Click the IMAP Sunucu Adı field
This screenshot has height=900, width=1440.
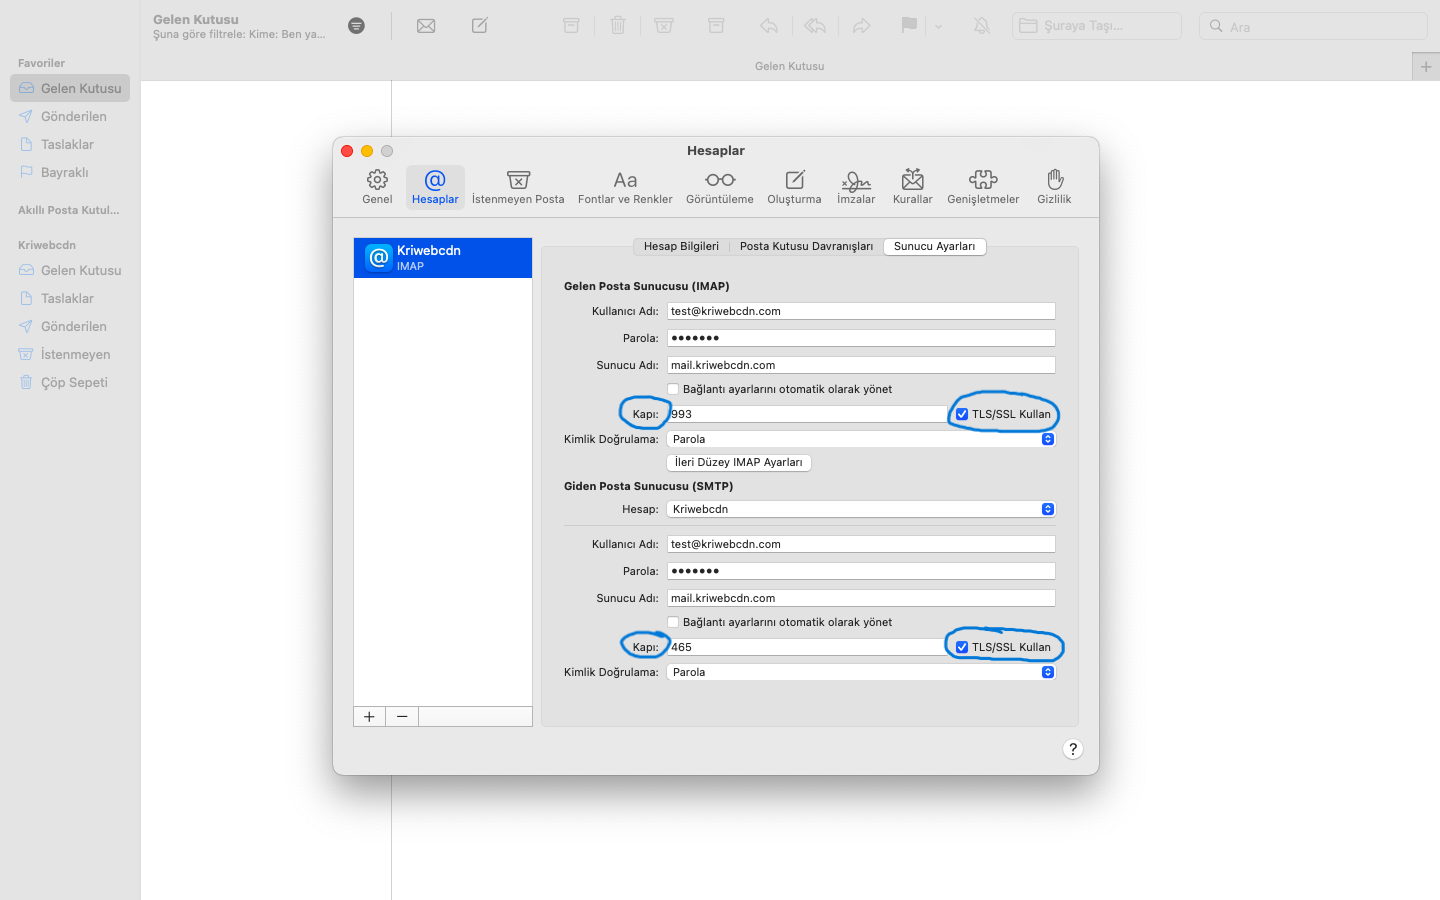(x=860, y=365)
